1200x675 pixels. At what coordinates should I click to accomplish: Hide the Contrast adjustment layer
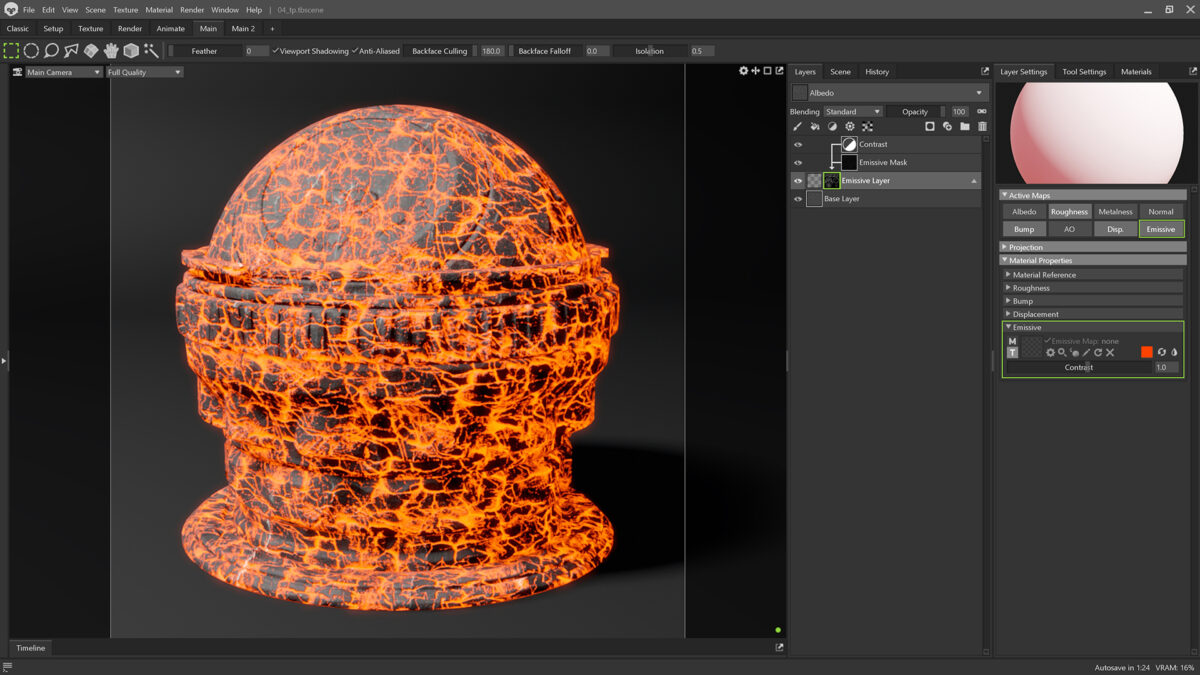[798, 144]
